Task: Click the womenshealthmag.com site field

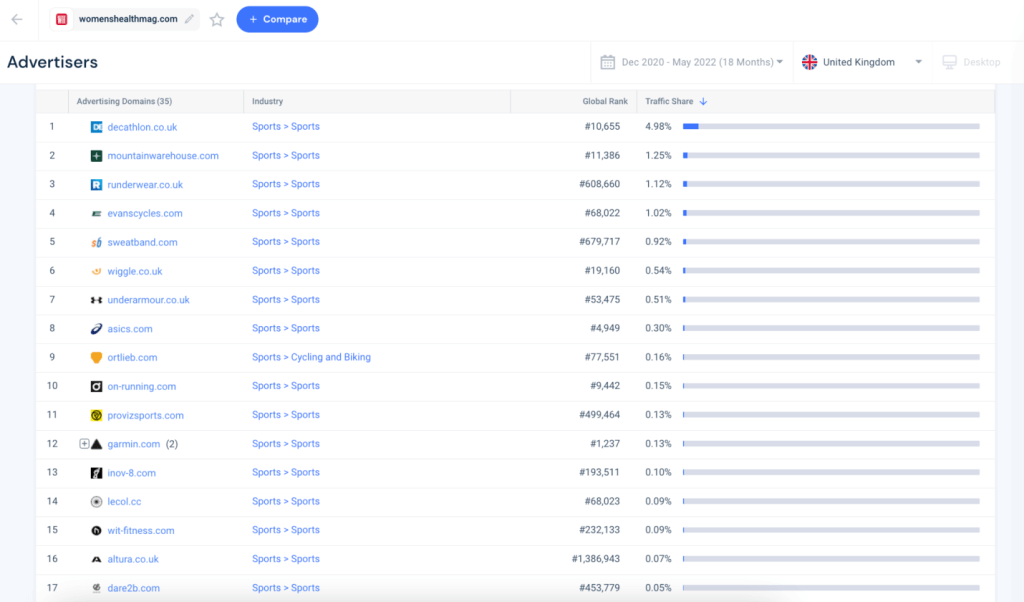Action: point(124,19)
